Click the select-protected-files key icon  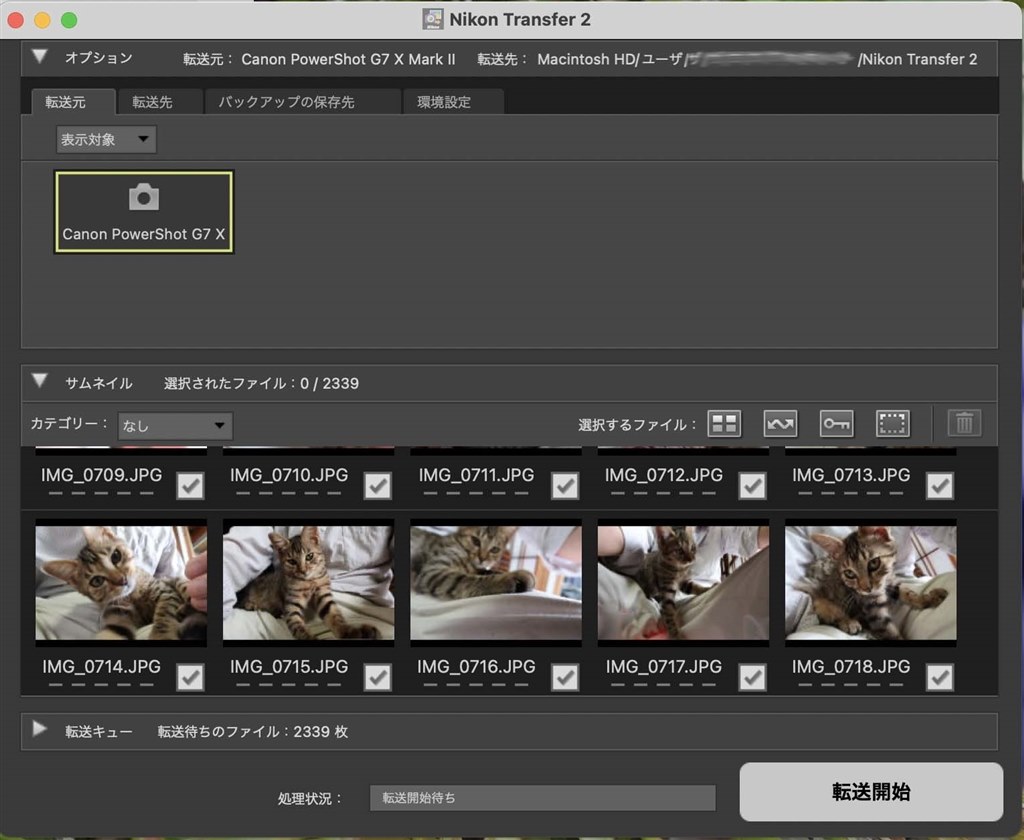click(837, 423)
